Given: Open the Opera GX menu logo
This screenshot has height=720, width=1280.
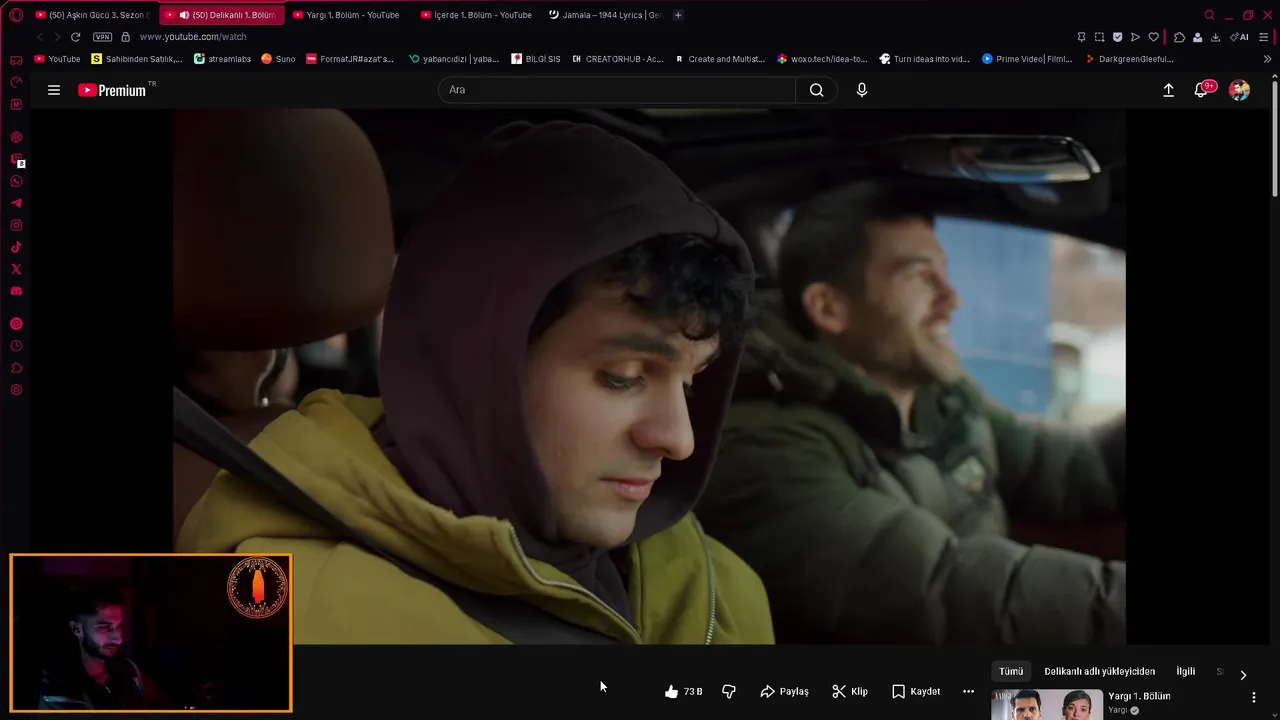Looking at the screenshot, I should [16, 15].
